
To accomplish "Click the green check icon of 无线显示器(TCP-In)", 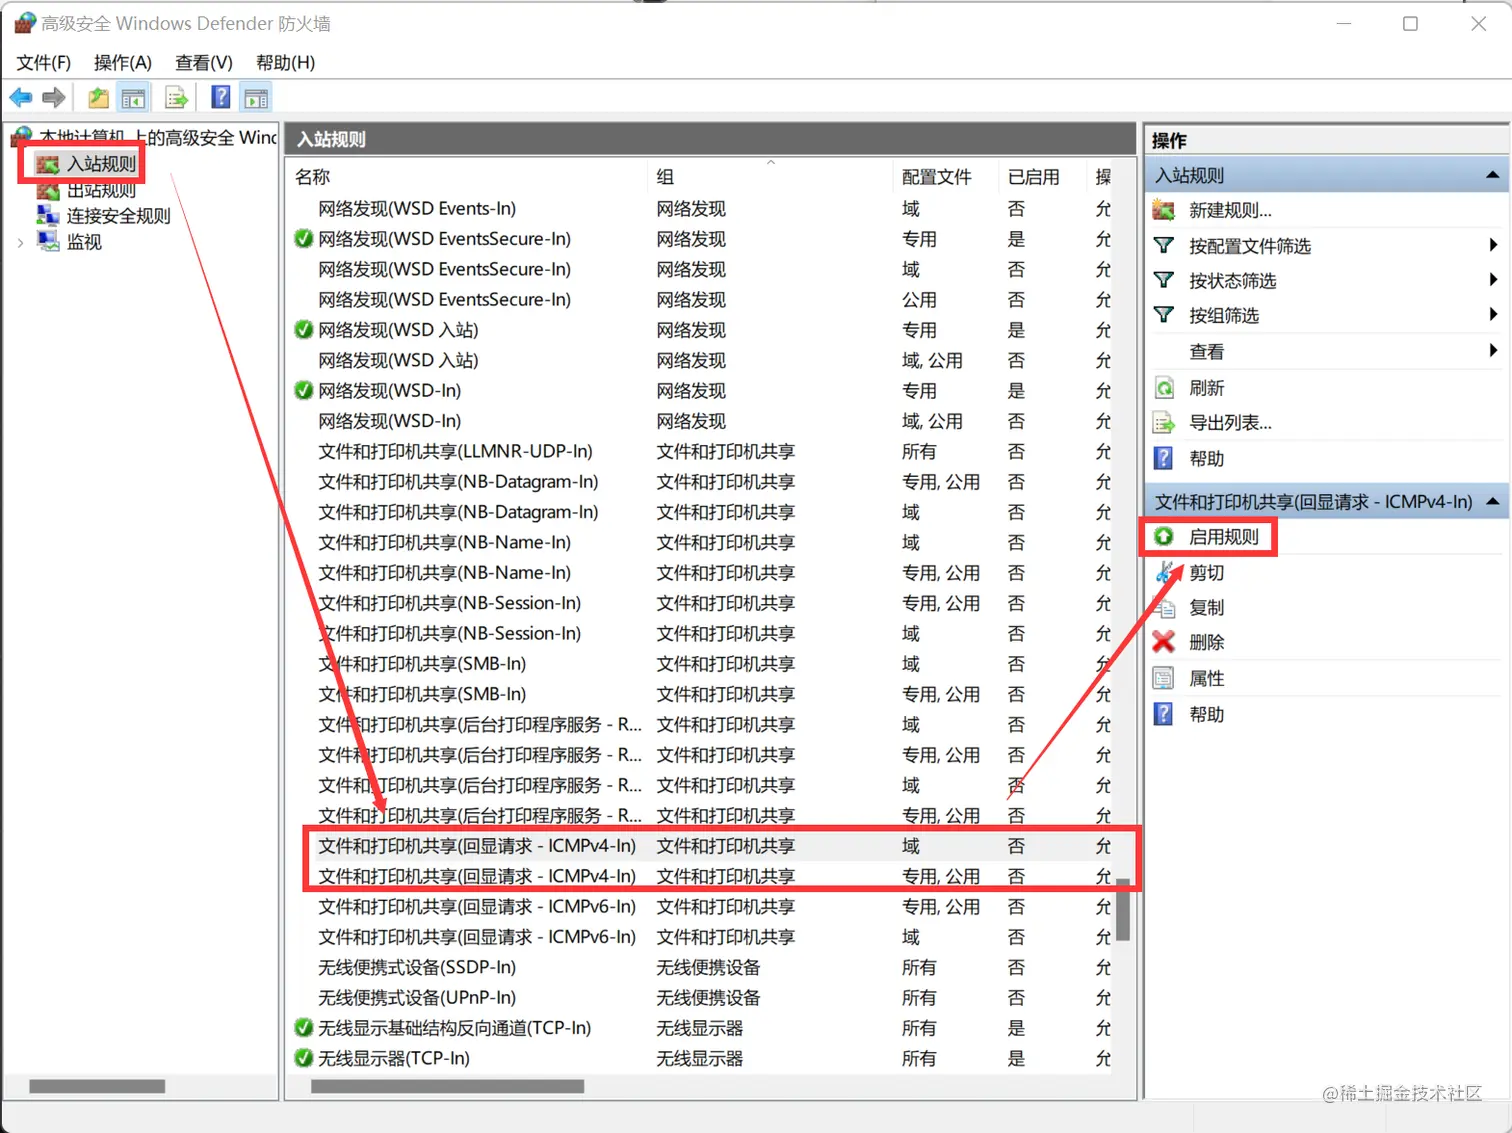I will (x=304, y=1058).
